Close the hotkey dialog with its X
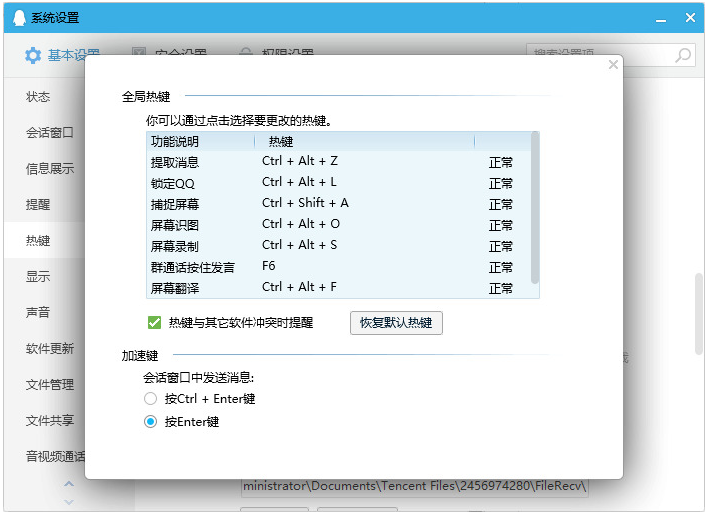 [613, 65]
